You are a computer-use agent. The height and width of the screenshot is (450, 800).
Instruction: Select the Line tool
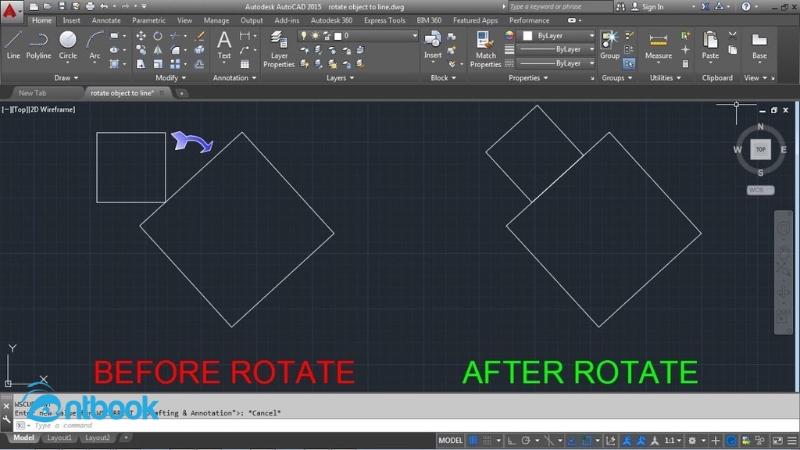(13, 45)
